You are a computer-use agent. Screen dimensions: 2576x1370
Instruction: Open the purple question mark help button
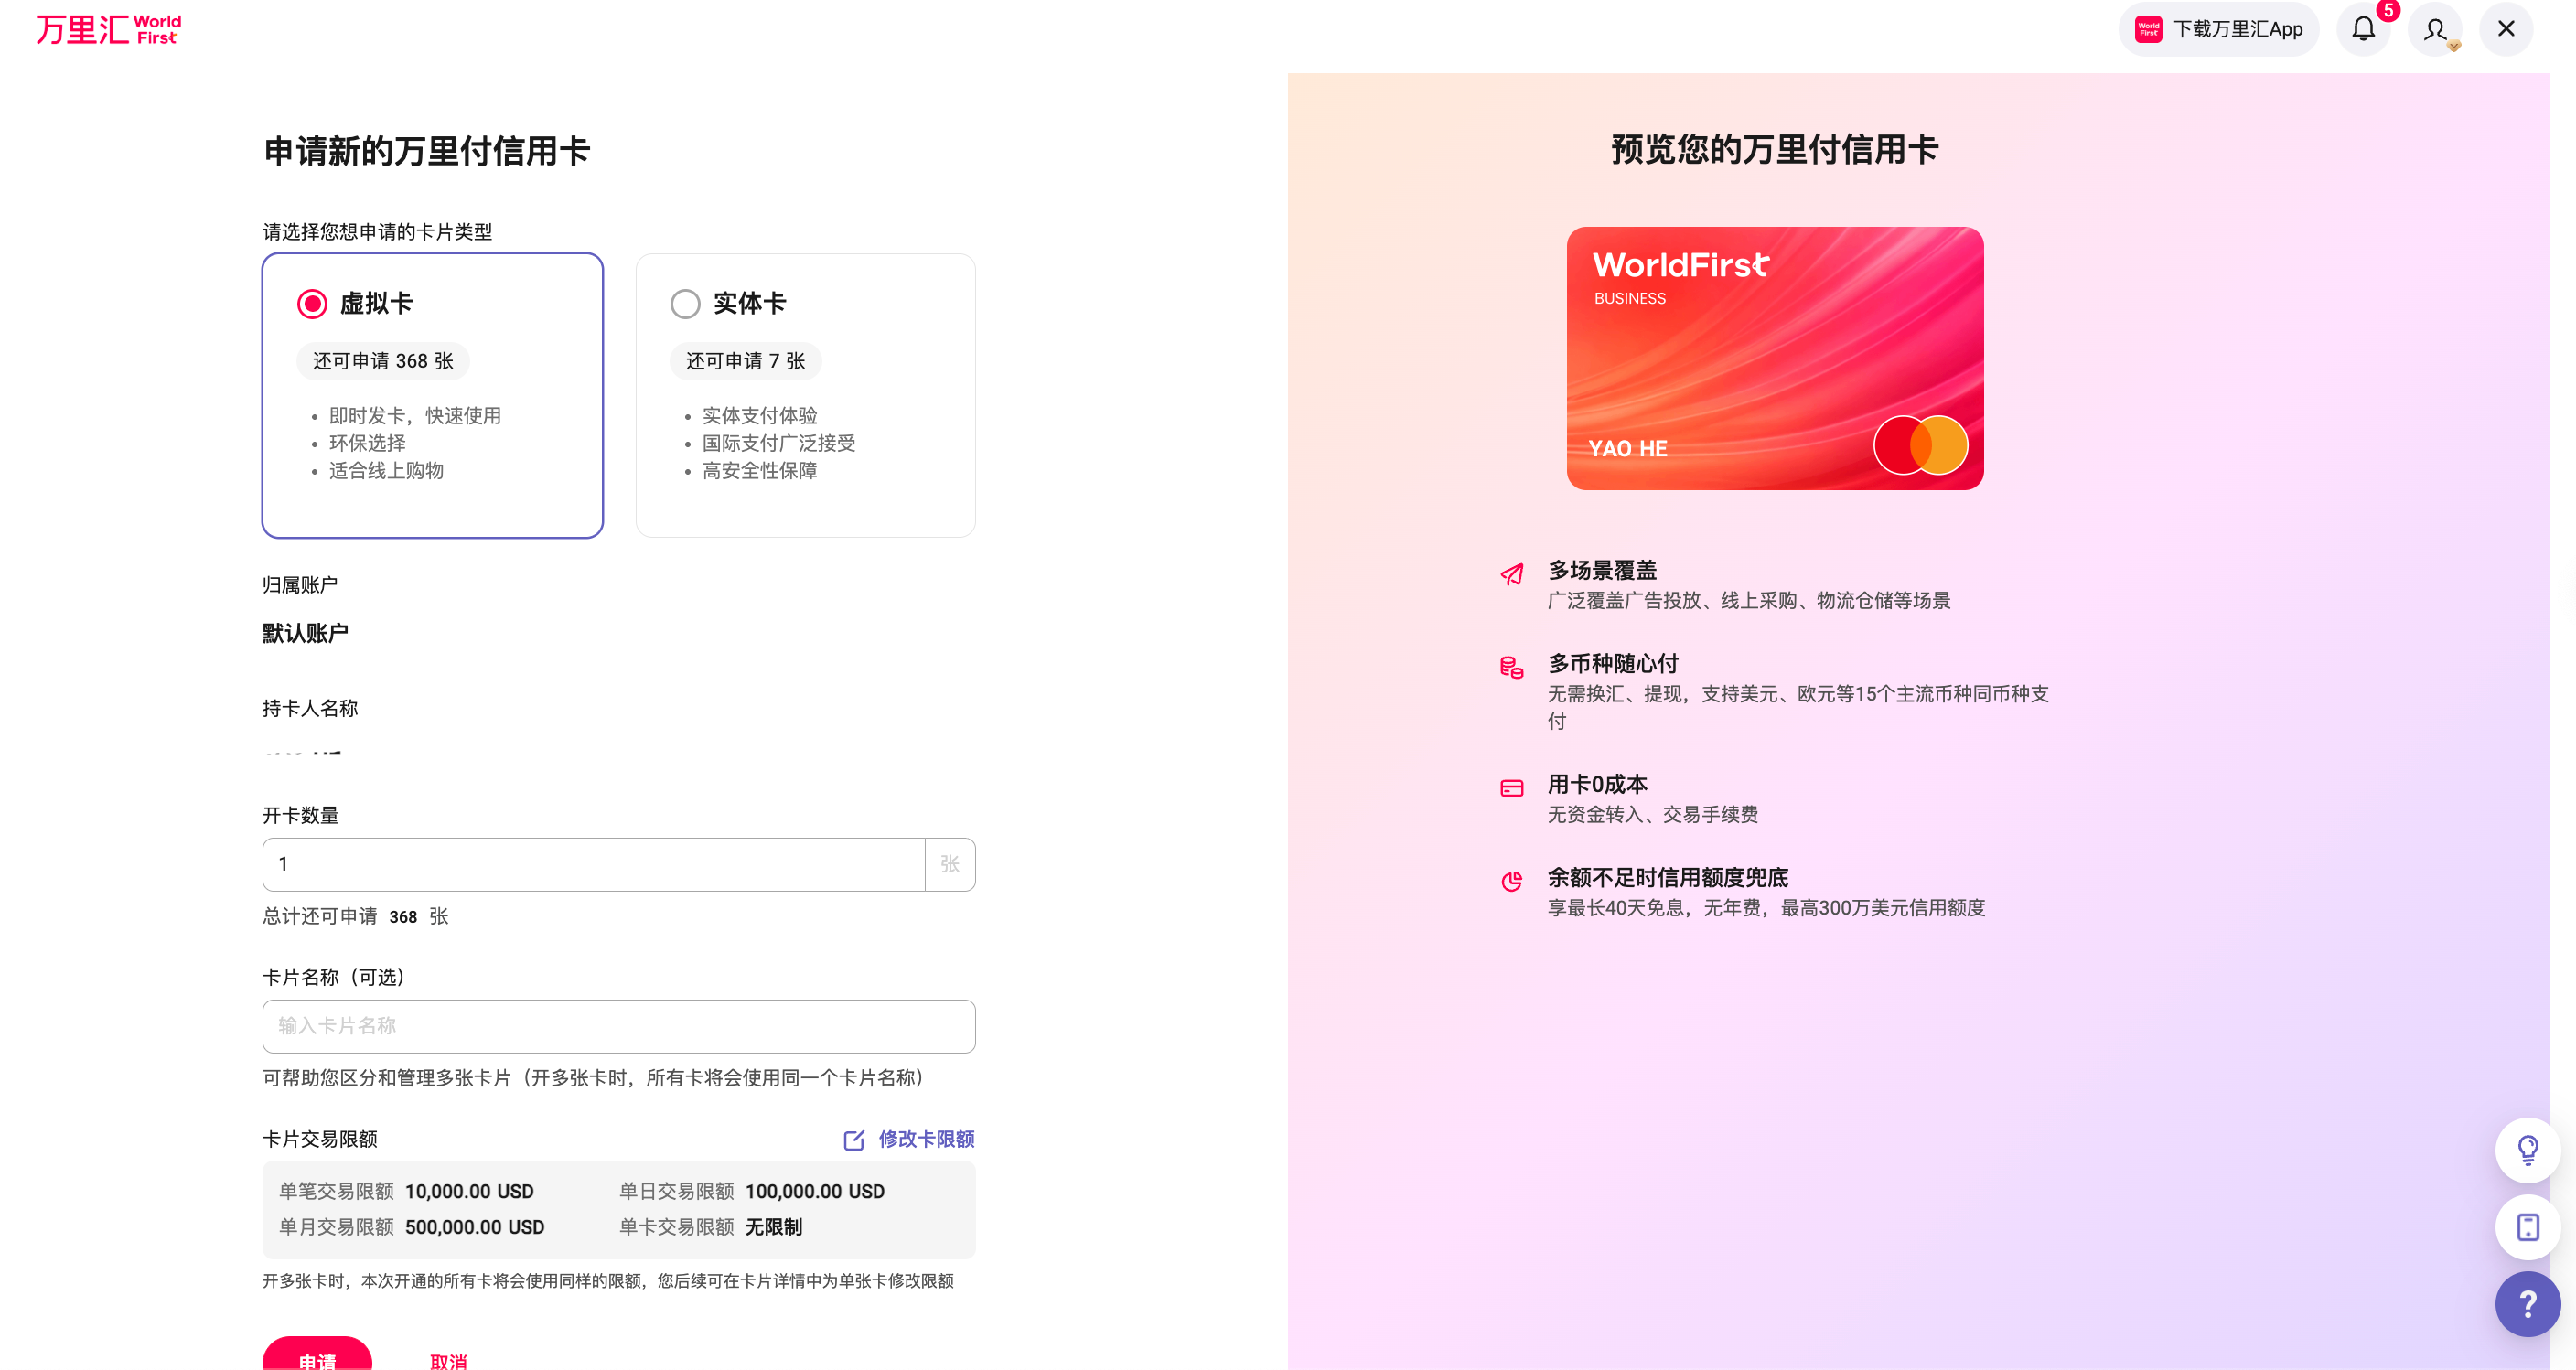click(2527, 1304)
